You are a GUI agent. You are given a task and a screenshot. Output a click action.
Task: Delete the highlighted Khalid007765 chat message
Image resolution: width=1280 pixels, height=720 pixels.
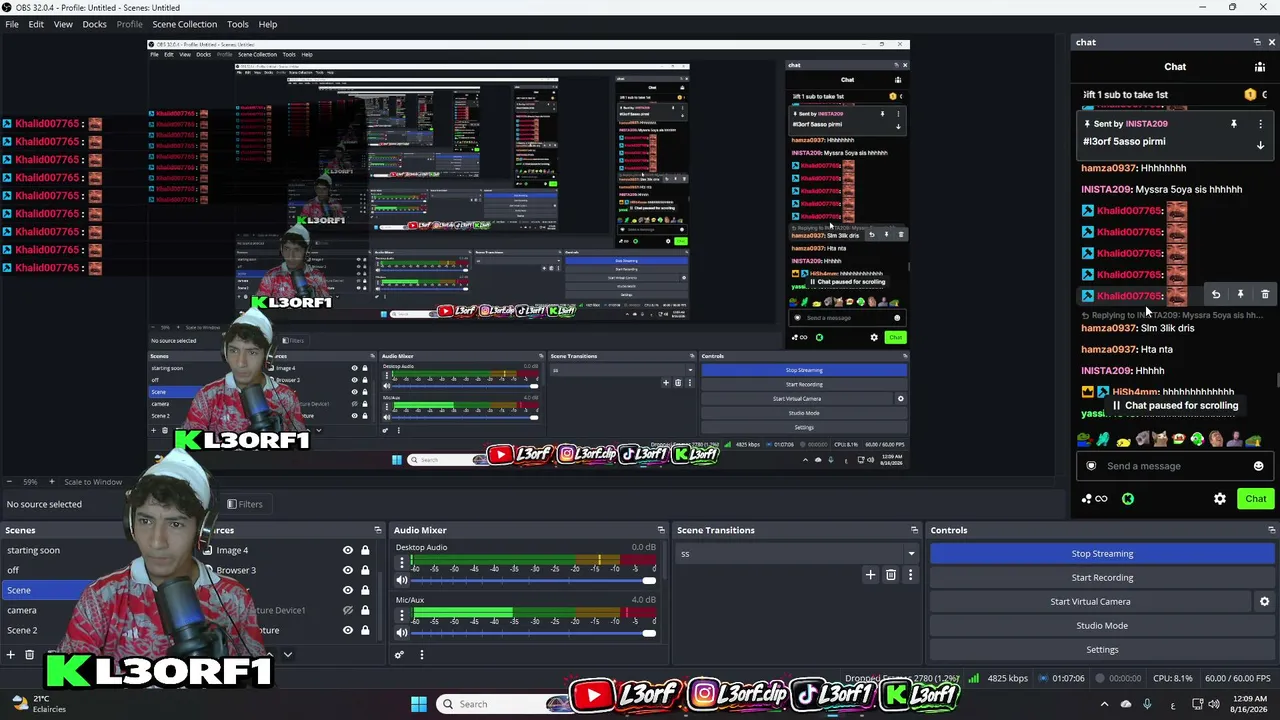[1265, 295]
